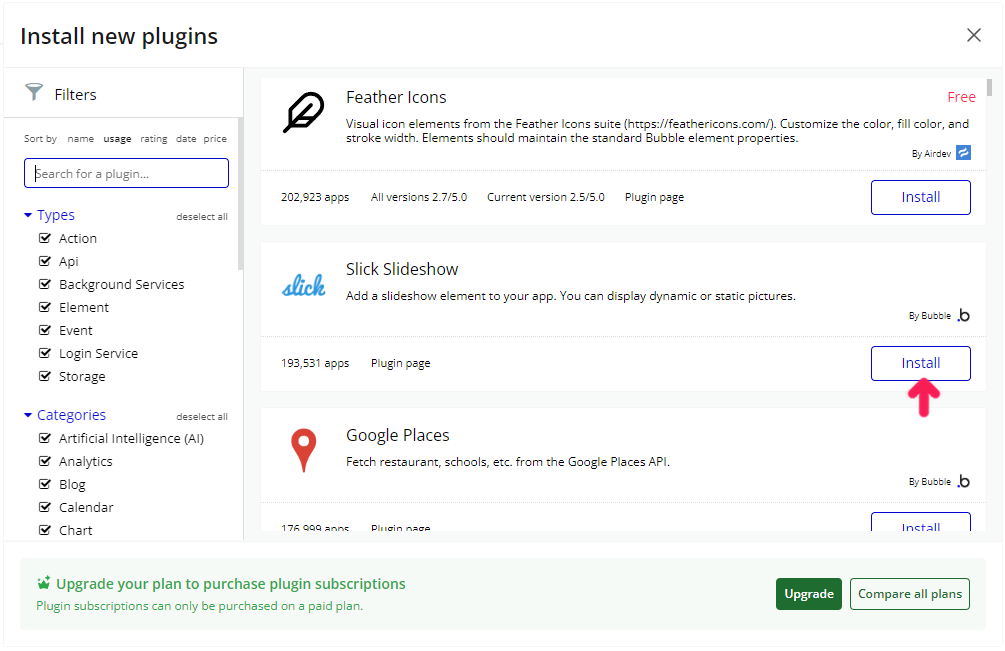
Task: Sort plugins by date
Action: click(x=187, y=138)
